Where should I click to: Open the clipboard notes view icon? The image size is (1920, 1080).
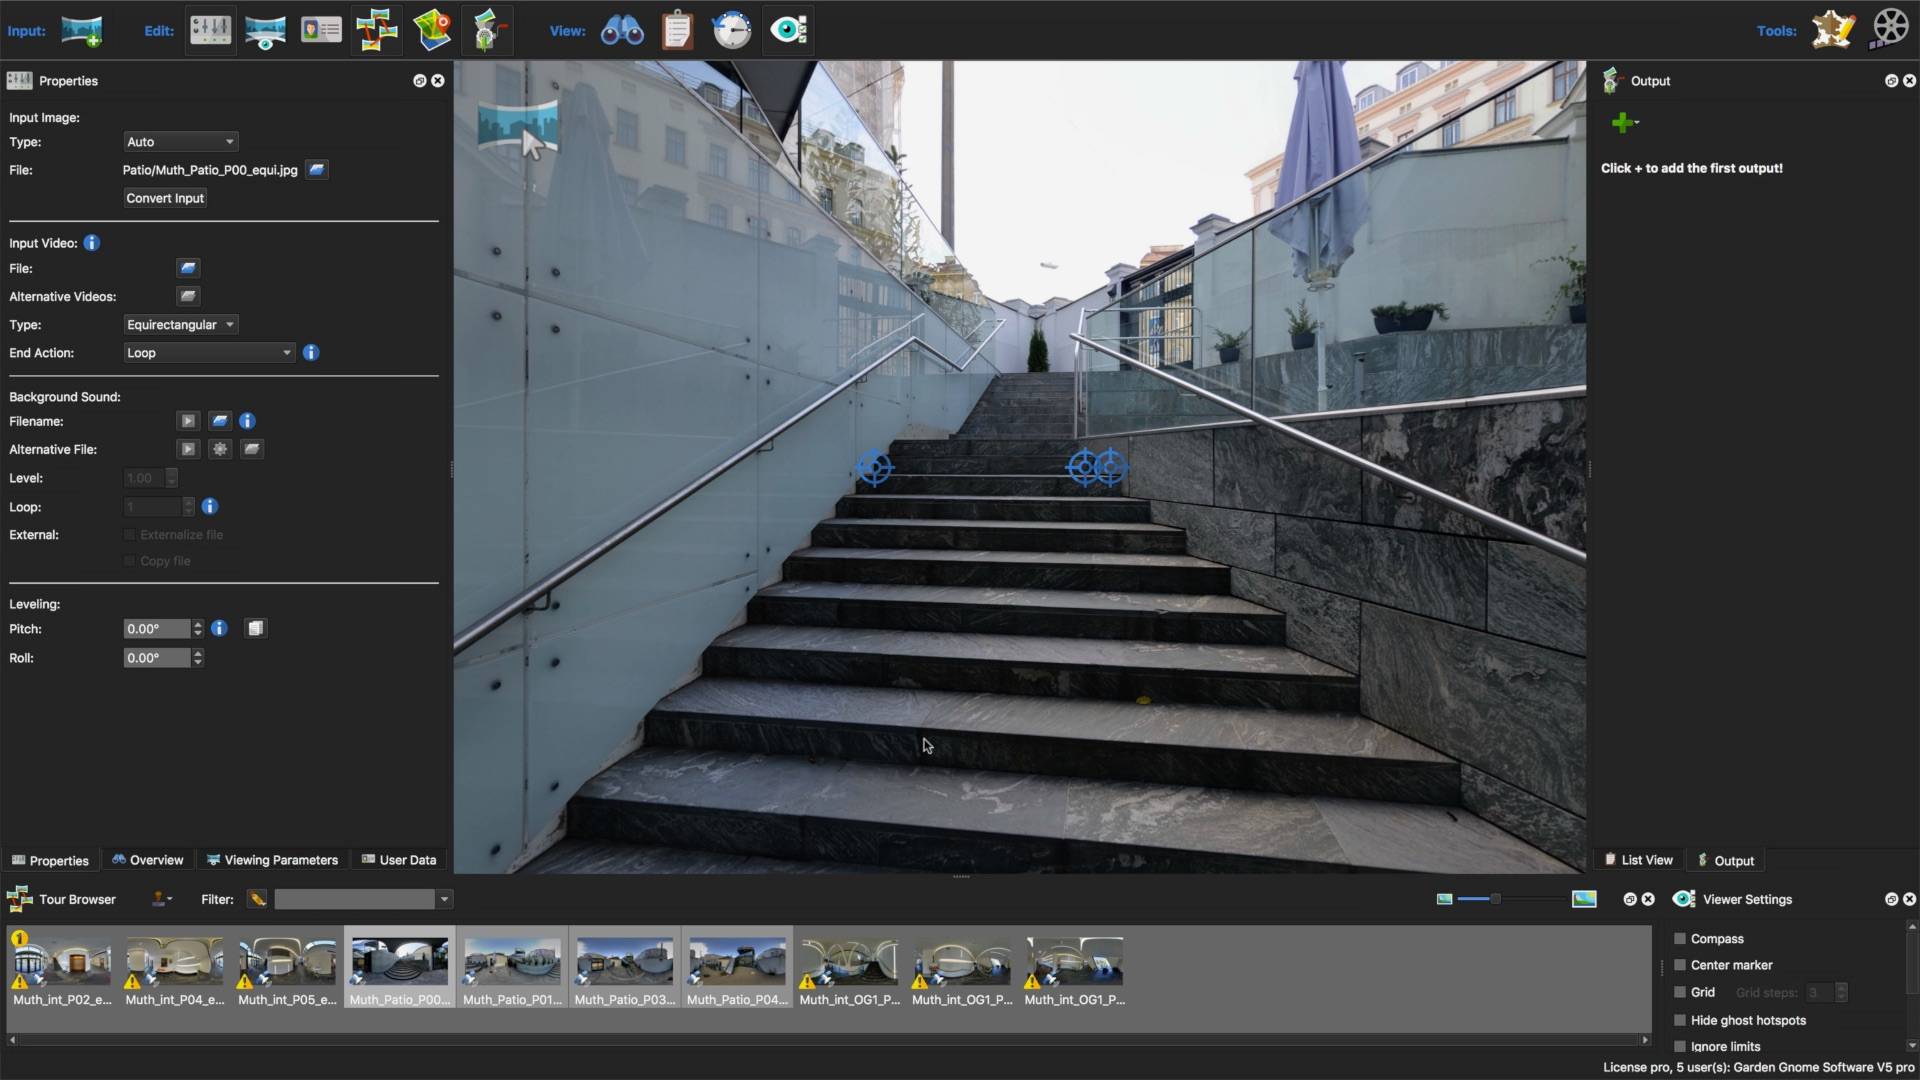[677, 30]
